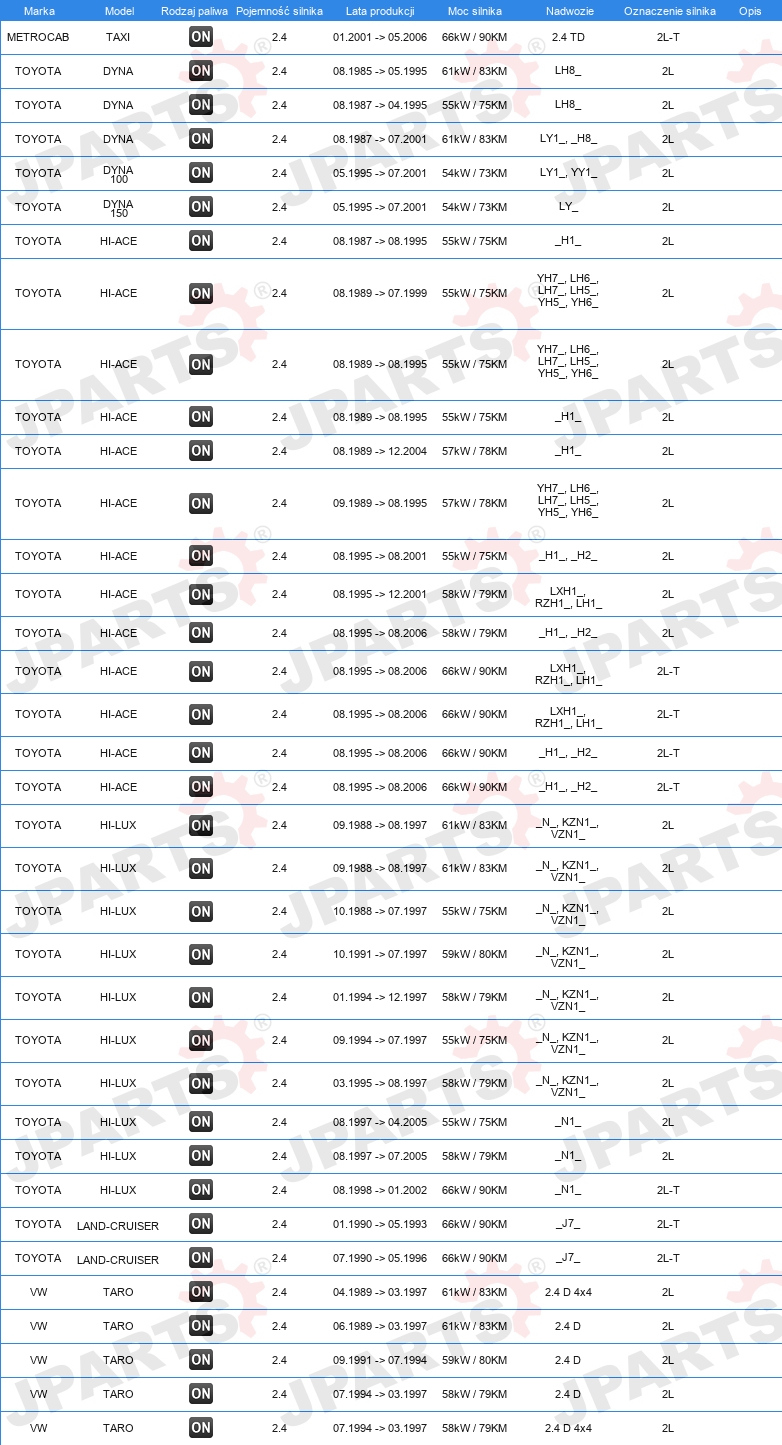782x1445 pixels.
Task: Click the LY1_, YY1_ body cell
Action: click(568, 173)
